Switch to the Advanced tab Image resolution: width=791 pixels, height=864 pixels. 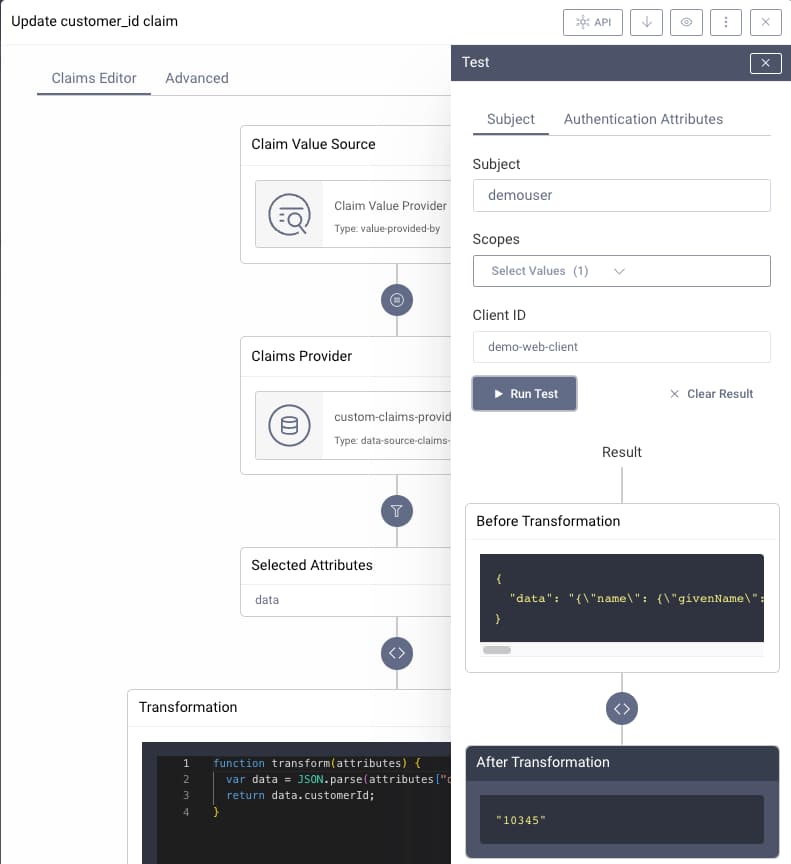[x=197, y=78]
